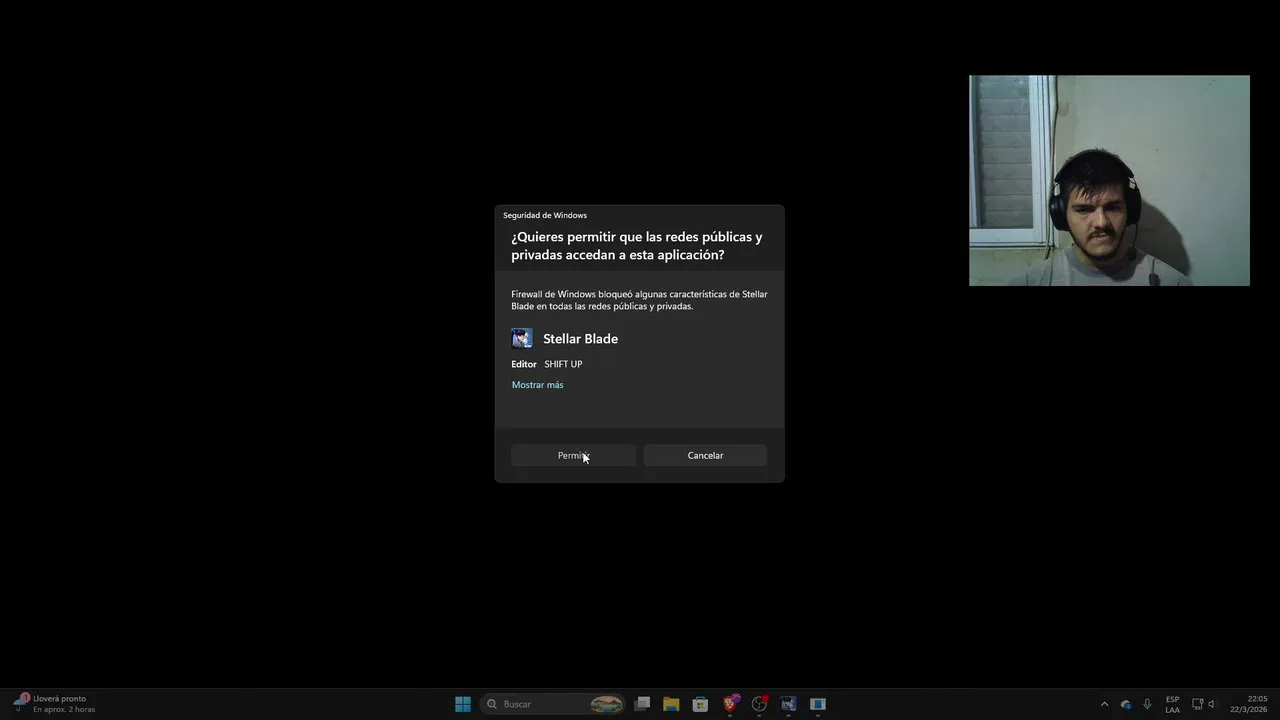Click the Seguridad de Windows title text
Image resolution: width=1280 pixels, height=720 pixels.
[545, 215]
